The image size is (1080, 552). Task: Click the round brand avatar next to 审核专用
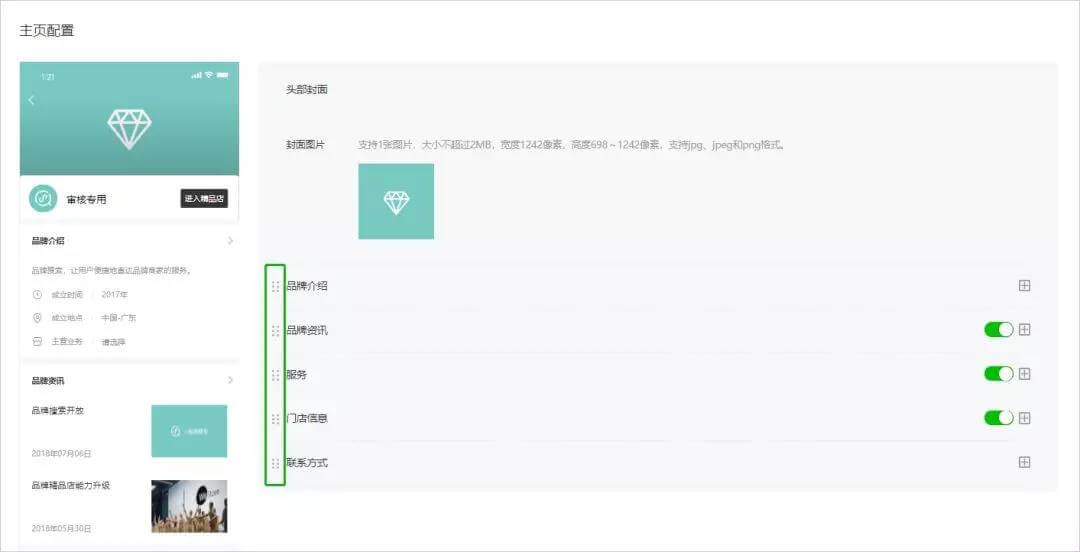(x=43, y=199)
